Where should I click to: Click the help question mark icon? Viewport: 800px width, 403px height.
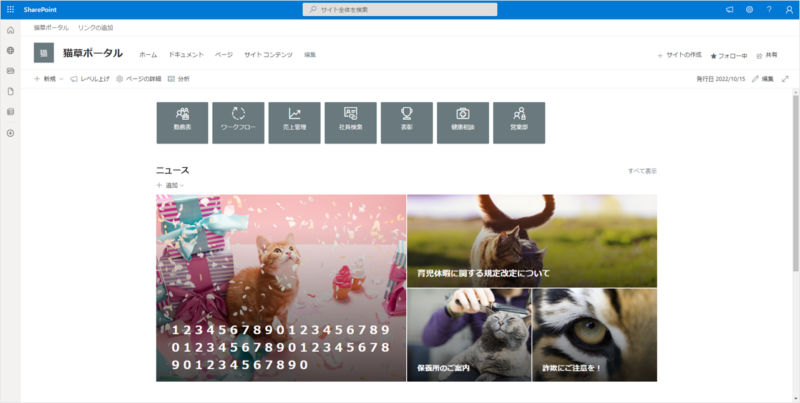coord(769,9)
